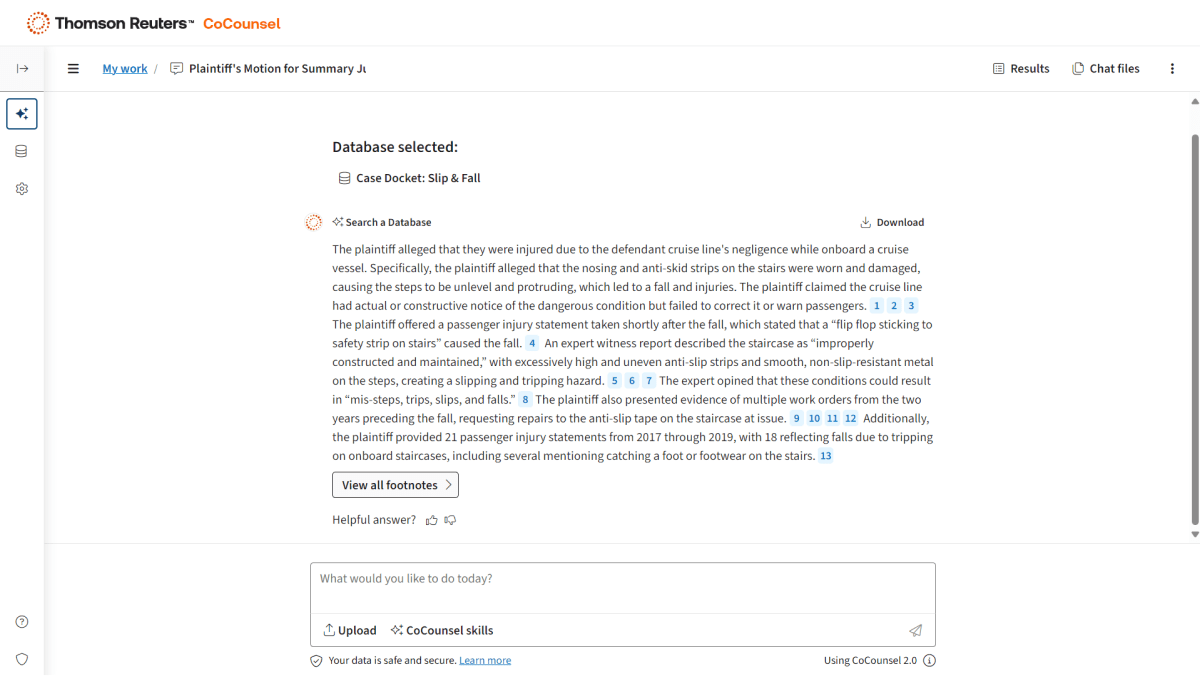Open the hamburger menu

pos(73,69)
